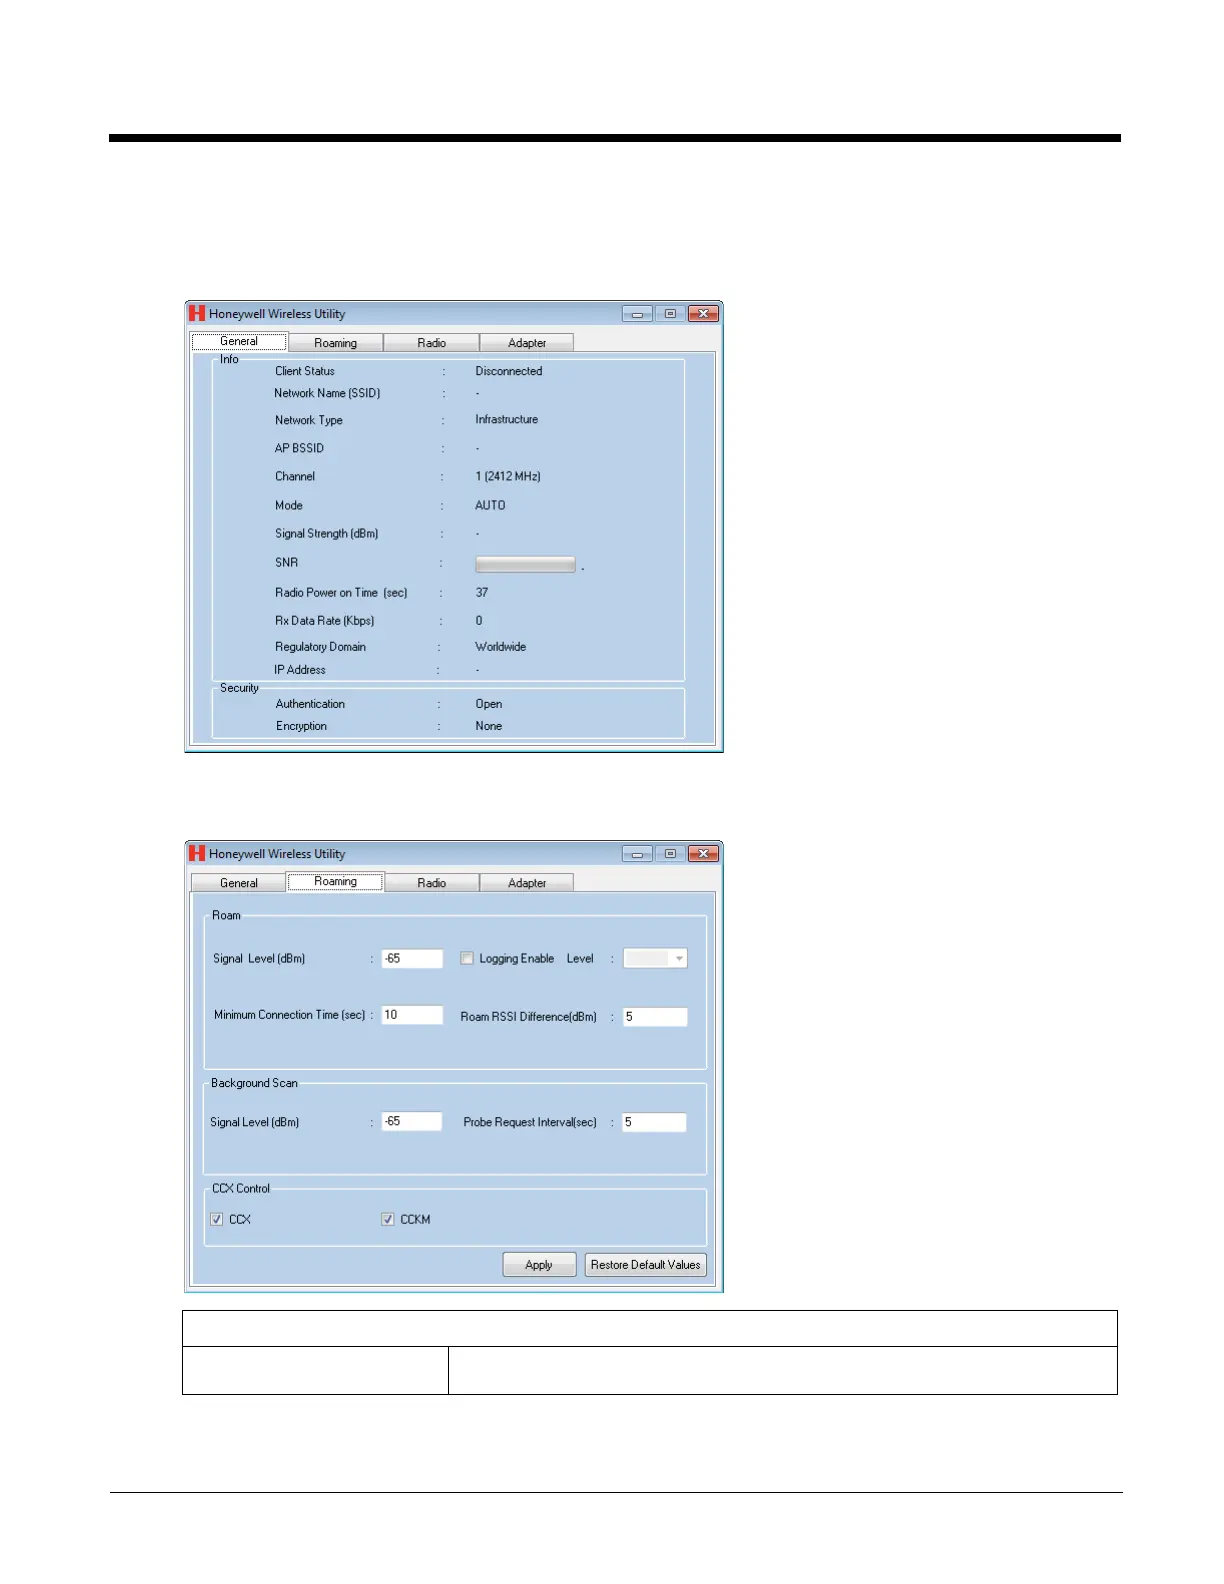Viewport: 1224px width, 1584px height.
Task: Click Encryption value None
Action: (489, 726)
